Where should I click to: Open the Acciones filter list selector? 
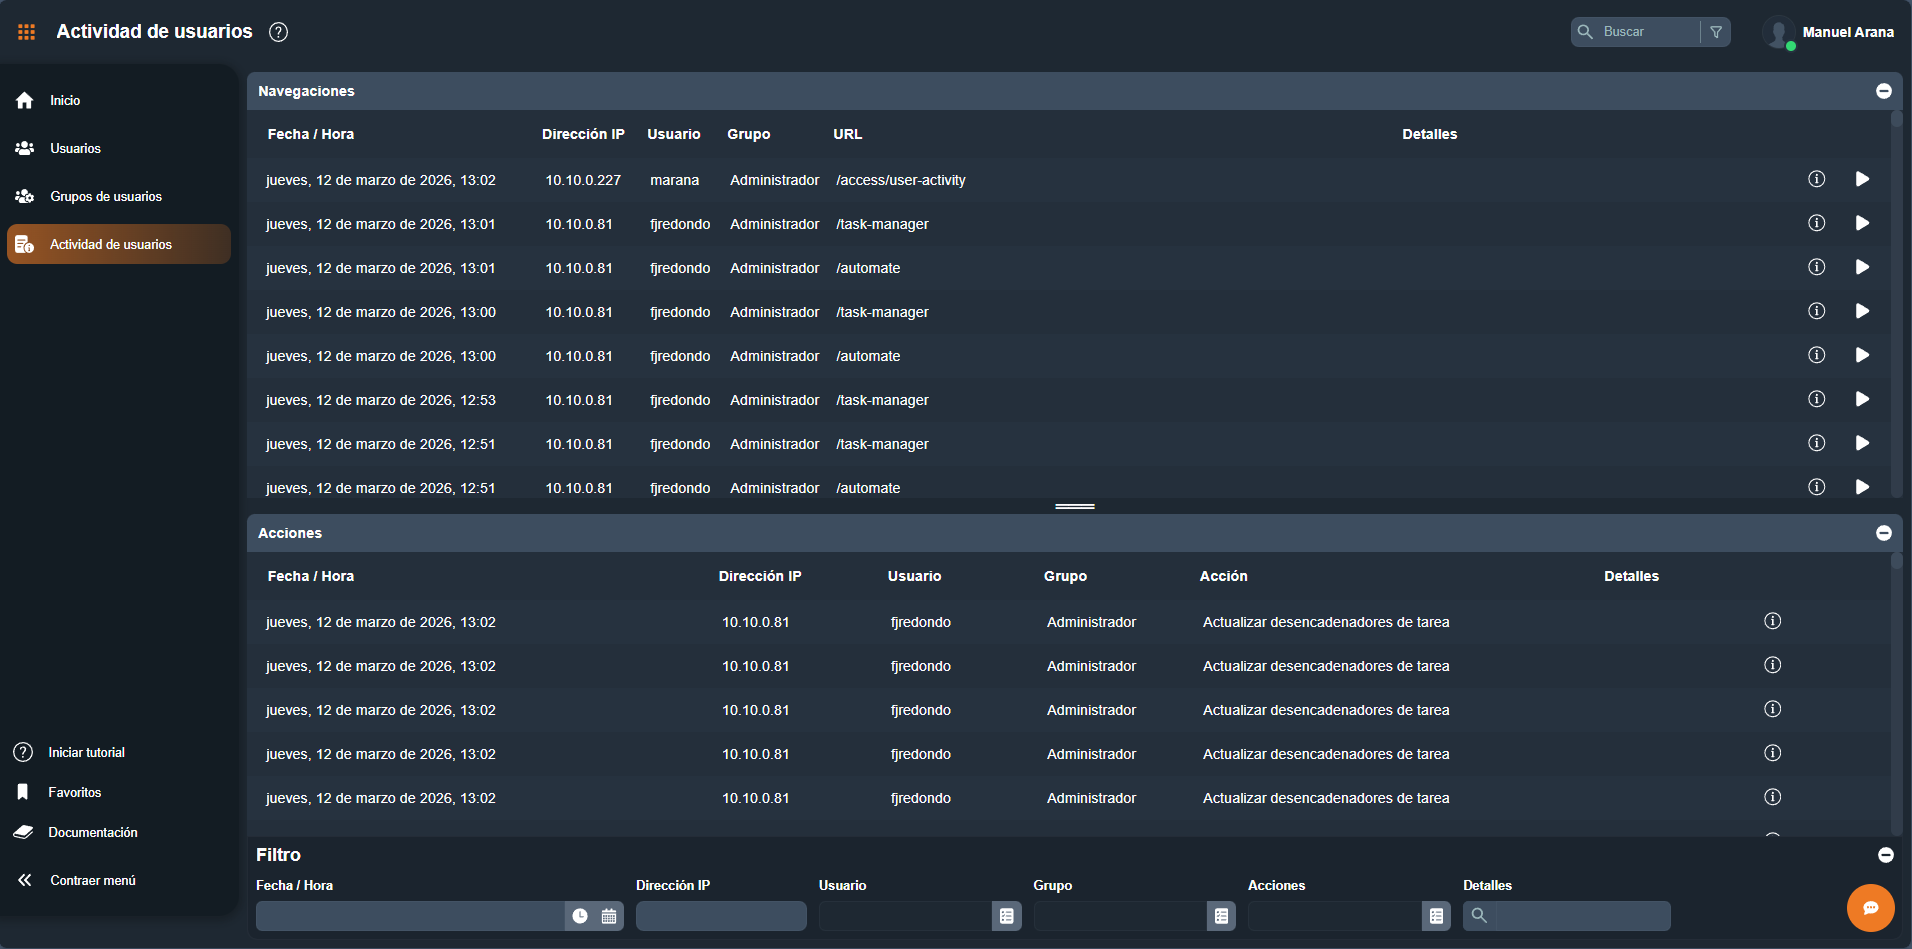coord(1436,916)
